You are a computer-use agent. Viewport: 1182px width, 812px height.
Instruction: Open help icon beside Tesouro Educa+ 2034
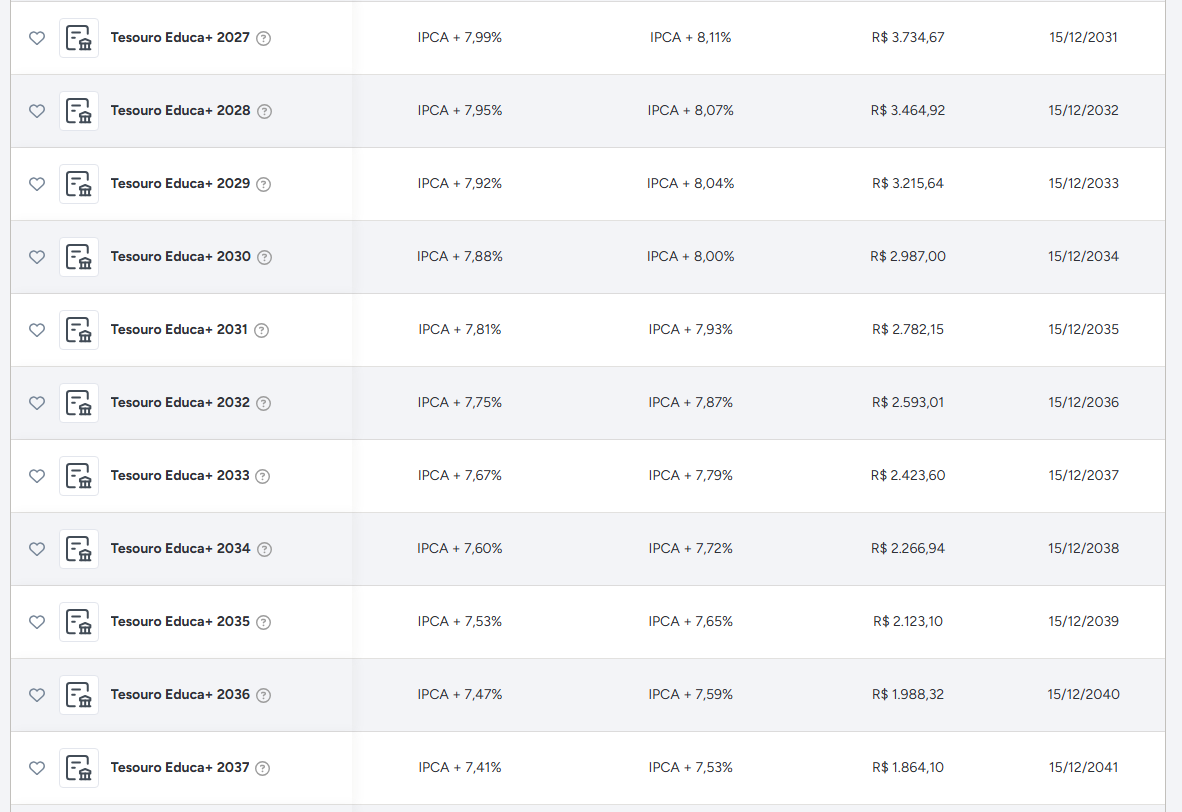264,549
